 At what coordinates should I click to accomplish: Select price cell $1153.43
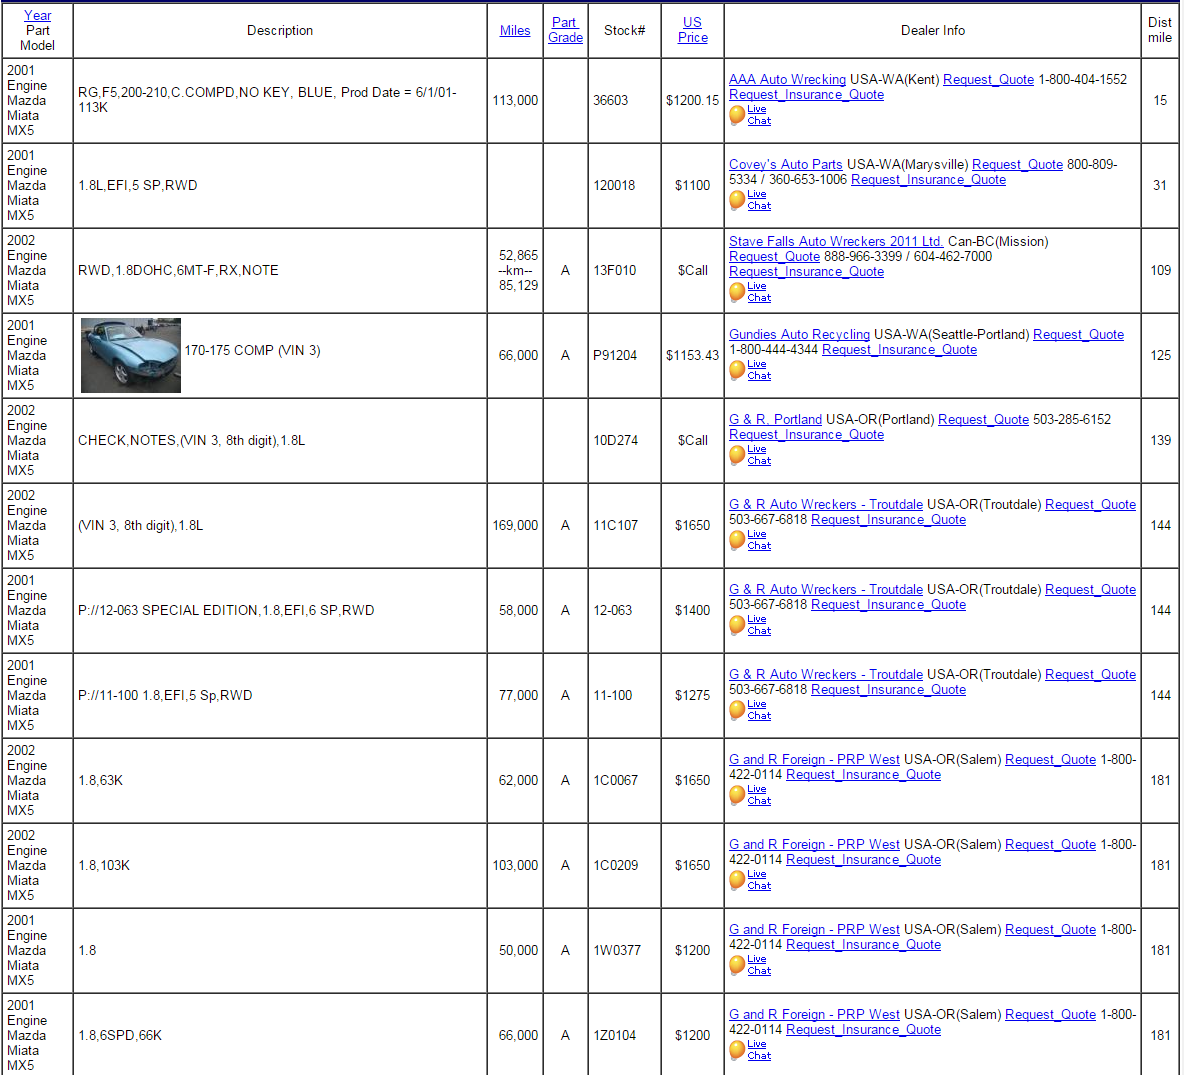tap(692, 355)
